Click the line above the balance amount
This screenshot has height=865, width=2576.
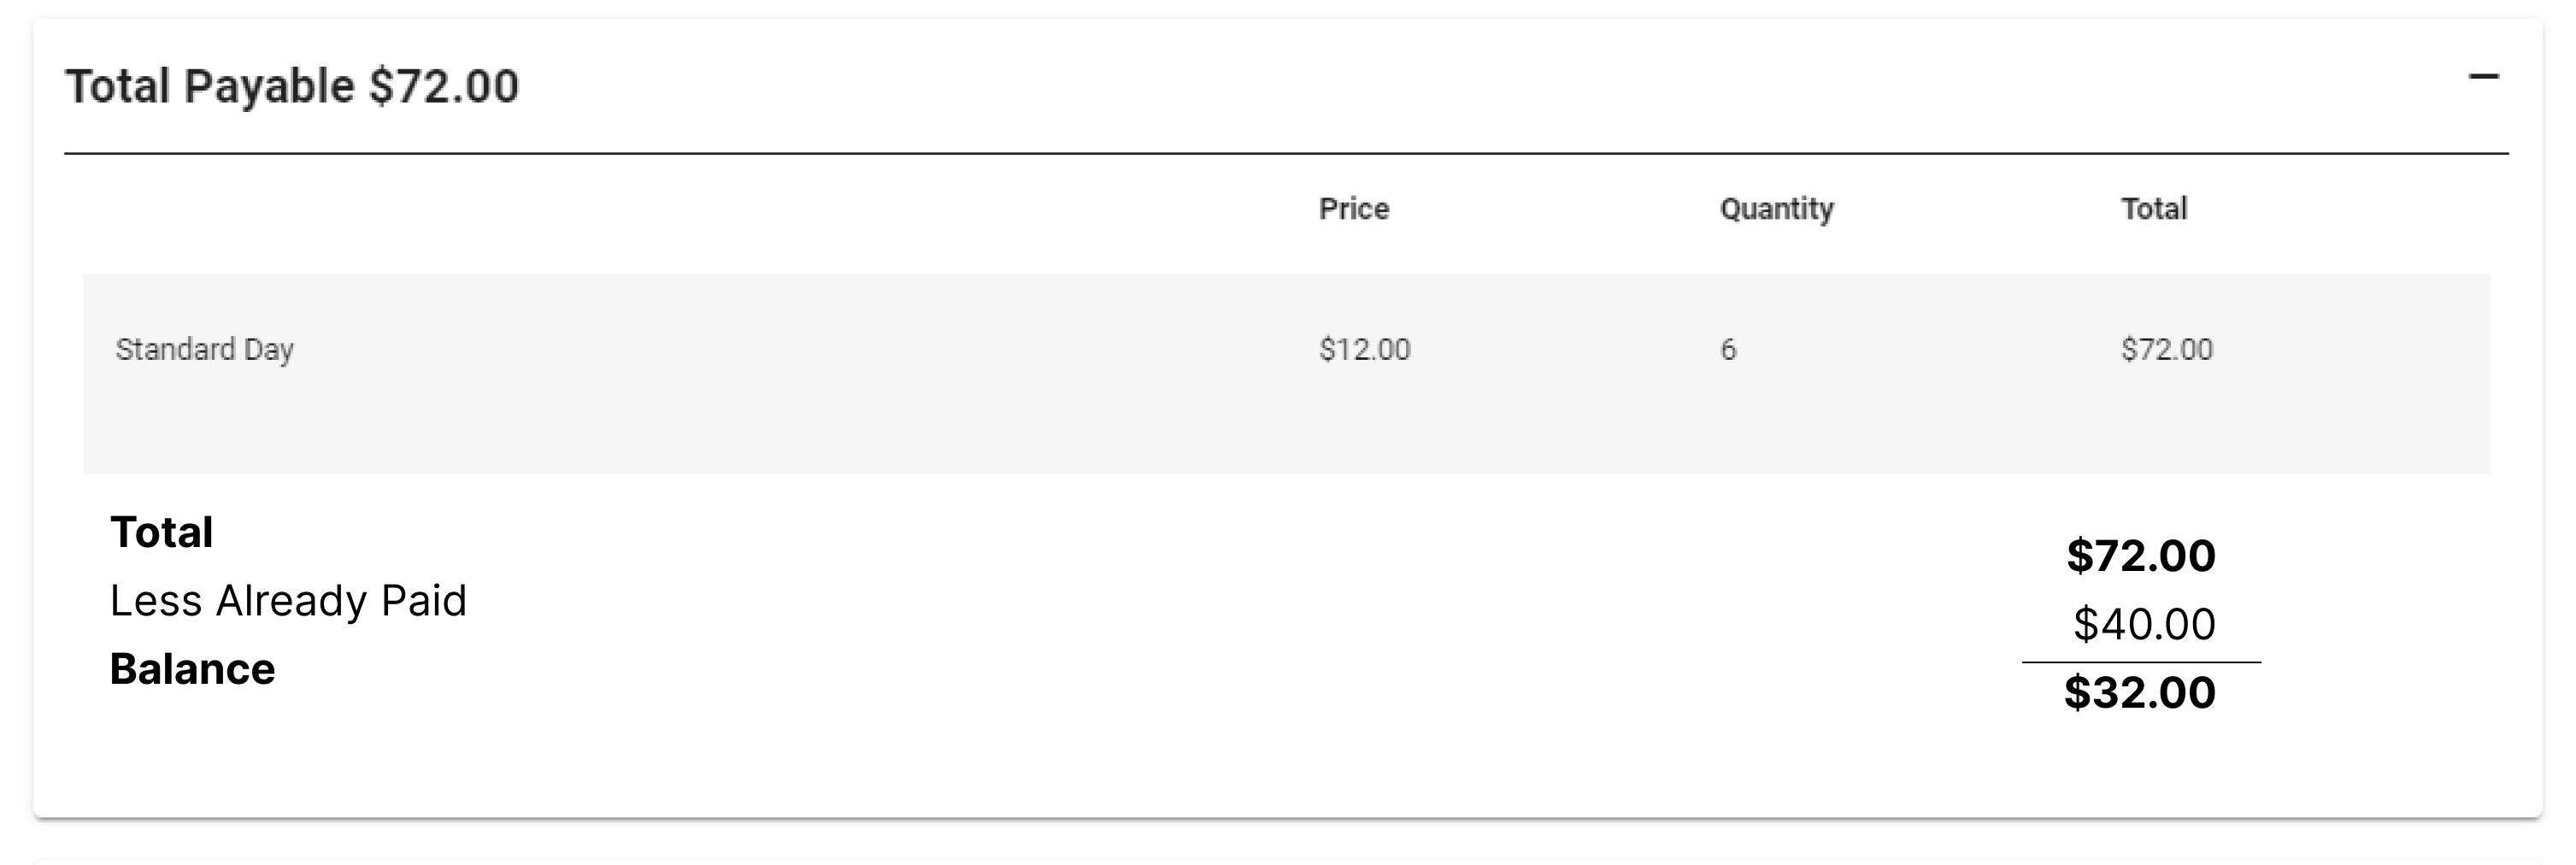[2141, 662]
